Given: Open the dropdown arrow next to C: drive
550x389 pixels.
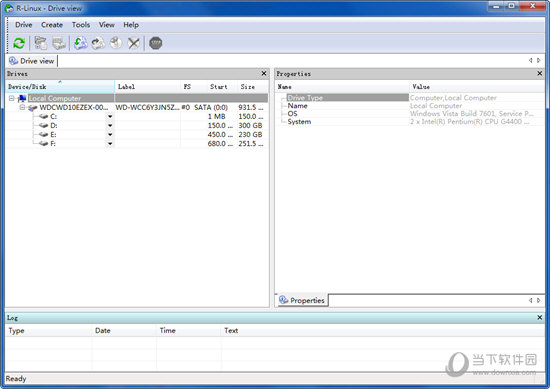Looking at the screenshot, I should pyautogui.click(x=110, y=116).
